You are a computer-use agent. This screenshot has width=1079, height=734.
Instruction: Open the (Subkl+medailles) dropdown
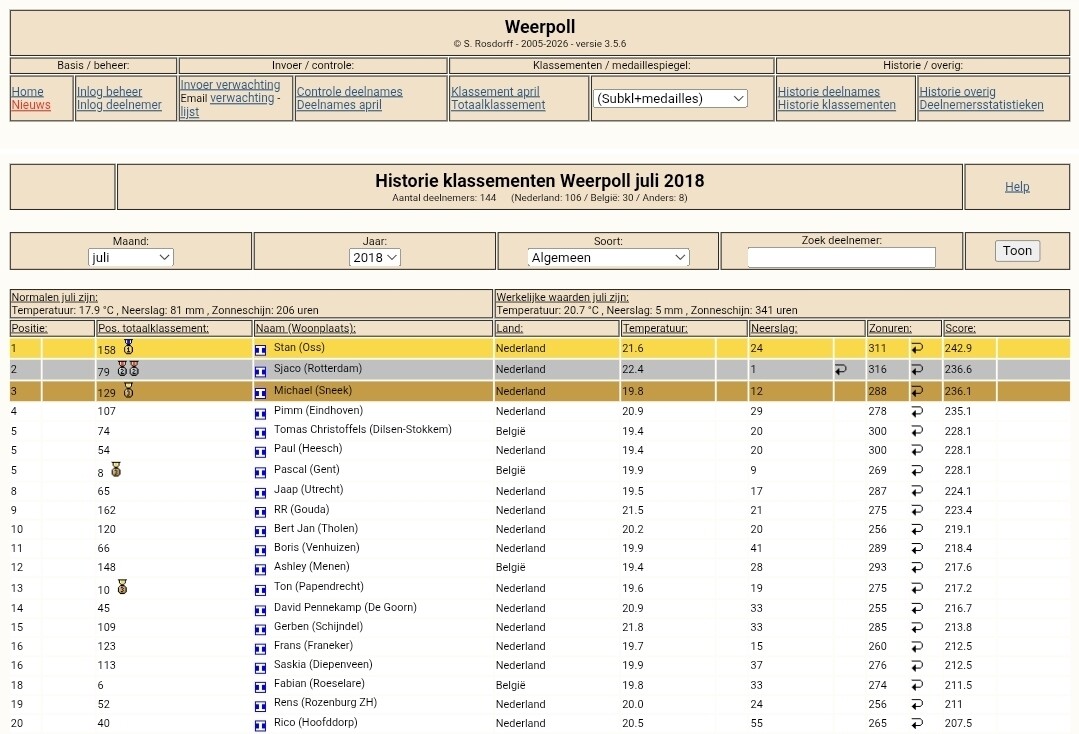pyautogui.click(x=670, y=98)
